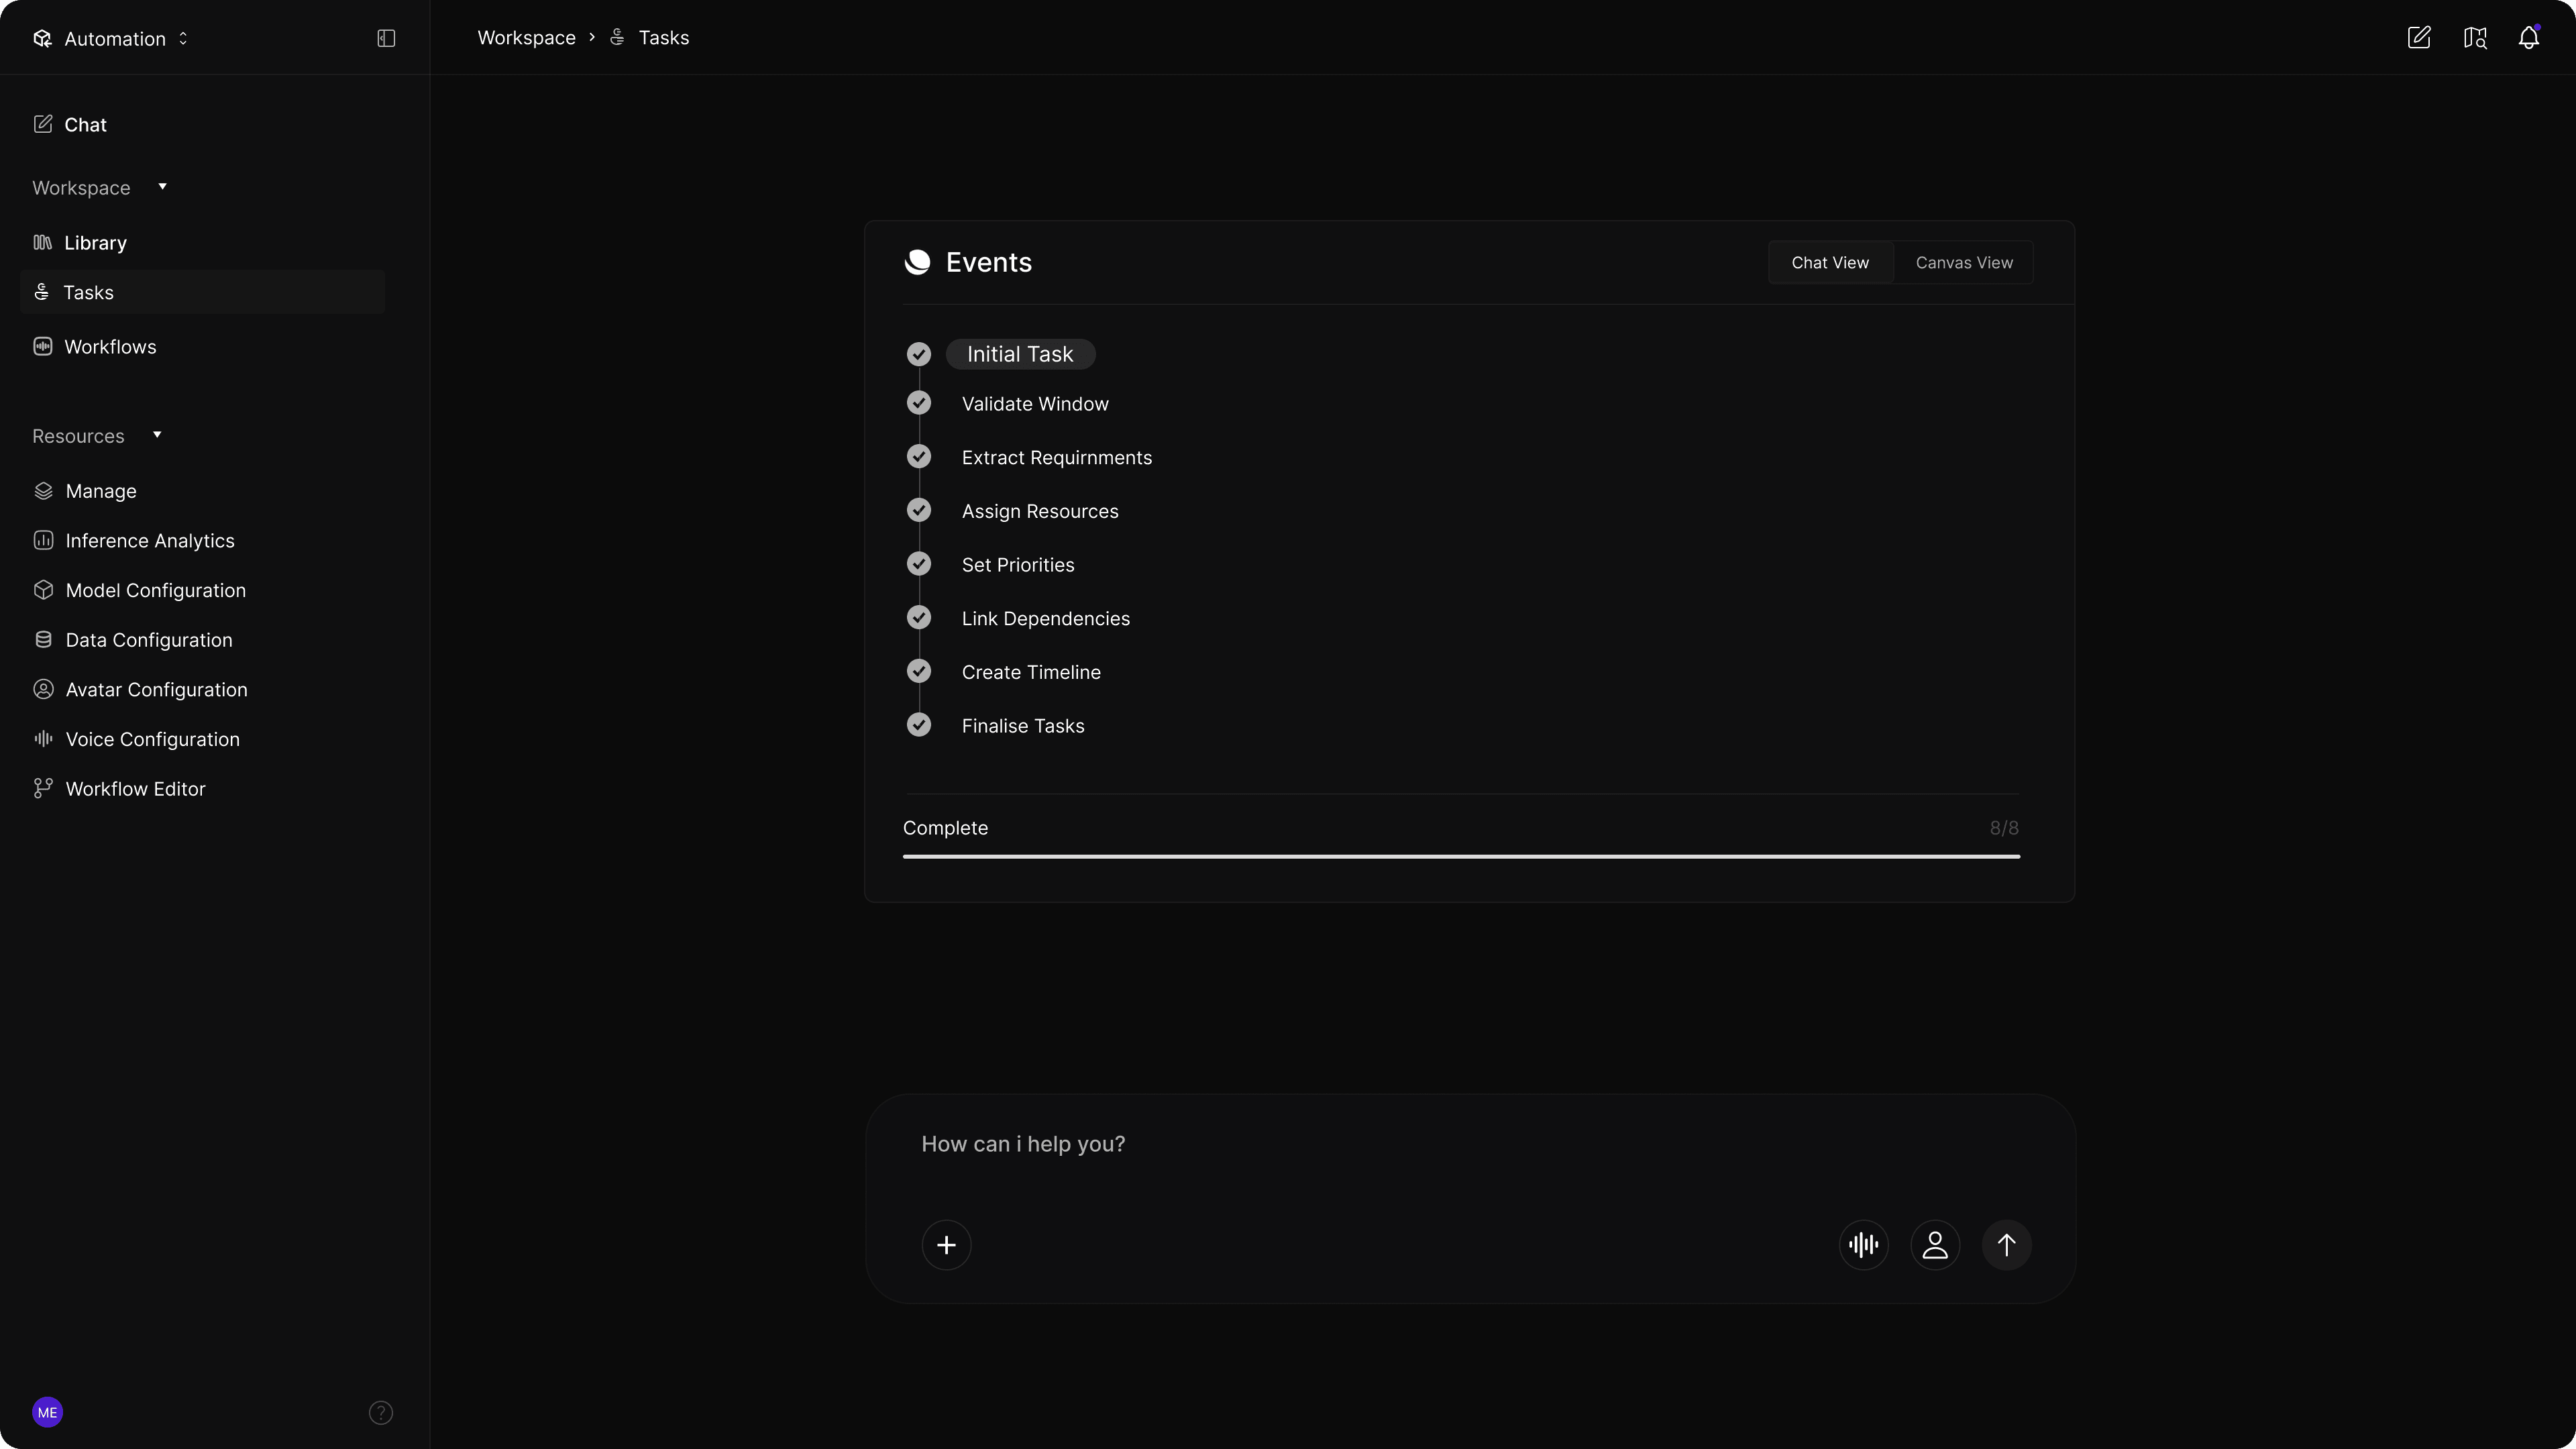Toggle the Finalise Tasks checkmark
This screenshot has height=1449, width=2576.
coord(918,725)
